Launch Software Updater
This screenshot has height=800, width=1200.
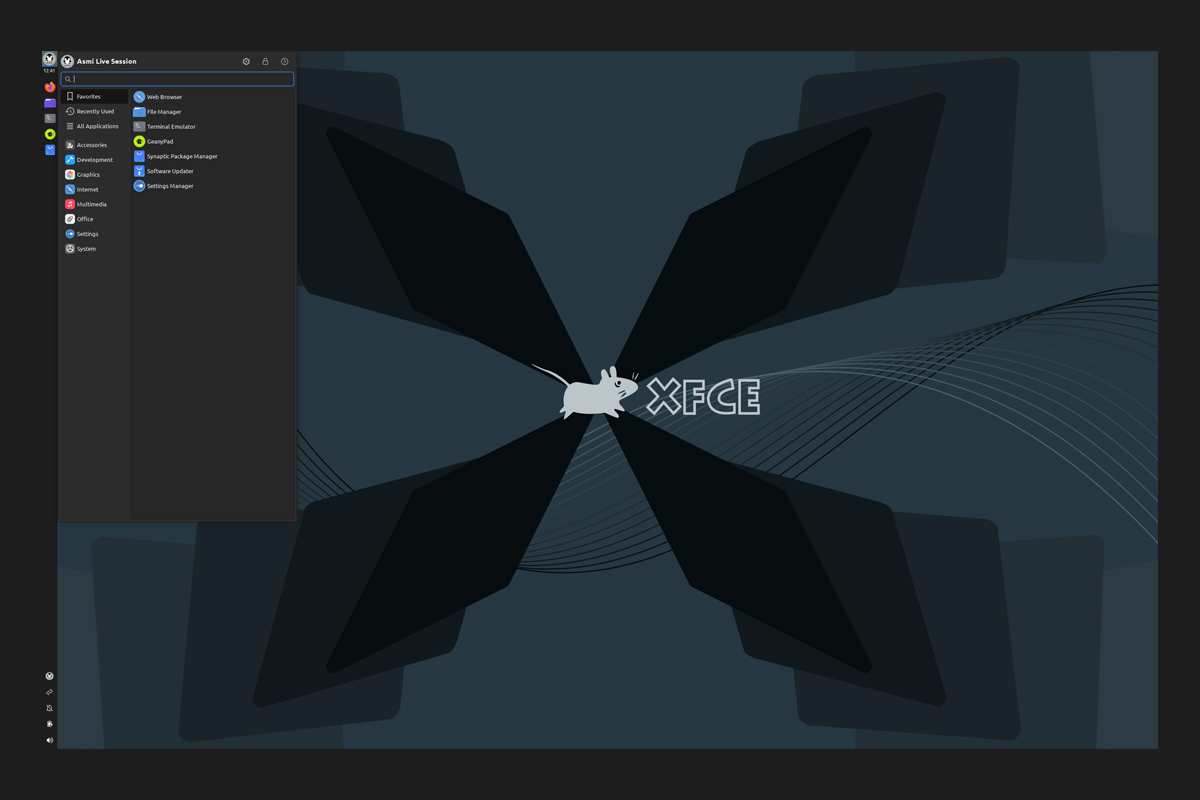pos(213,171)
